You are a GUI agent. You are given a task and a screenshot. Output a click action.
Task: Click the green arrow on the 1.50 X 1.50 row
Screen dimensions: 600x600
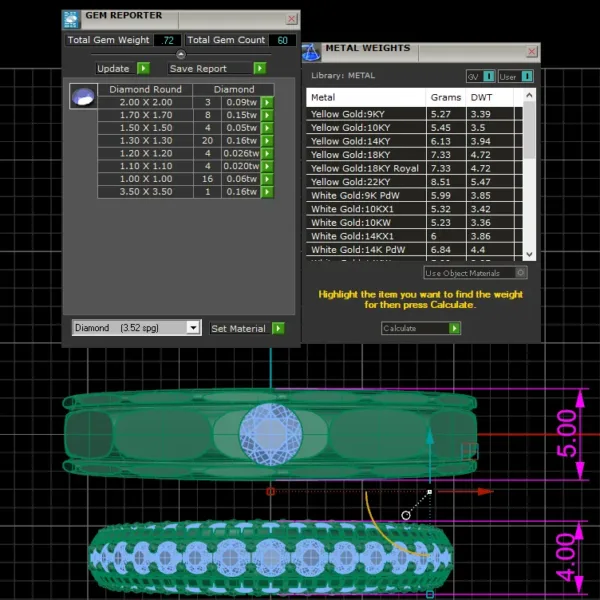click(x=267, y=128)
